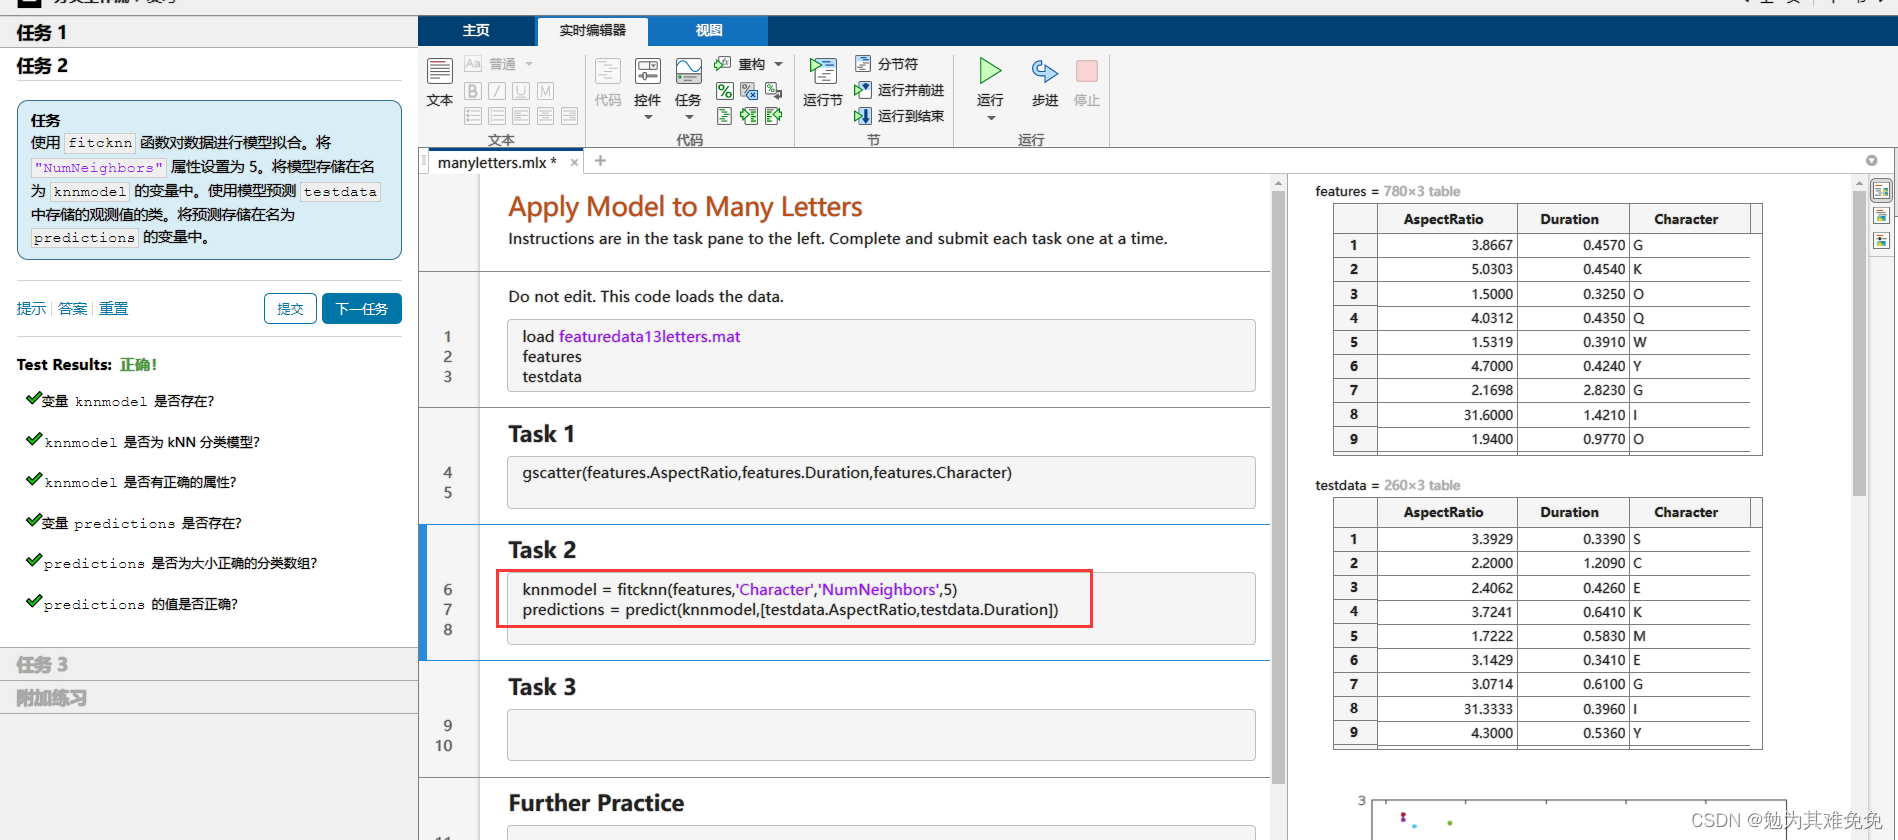This screenshot has width=1898, height=840.
Task: Expand the 任务 1 section
Action: (209, 32)
